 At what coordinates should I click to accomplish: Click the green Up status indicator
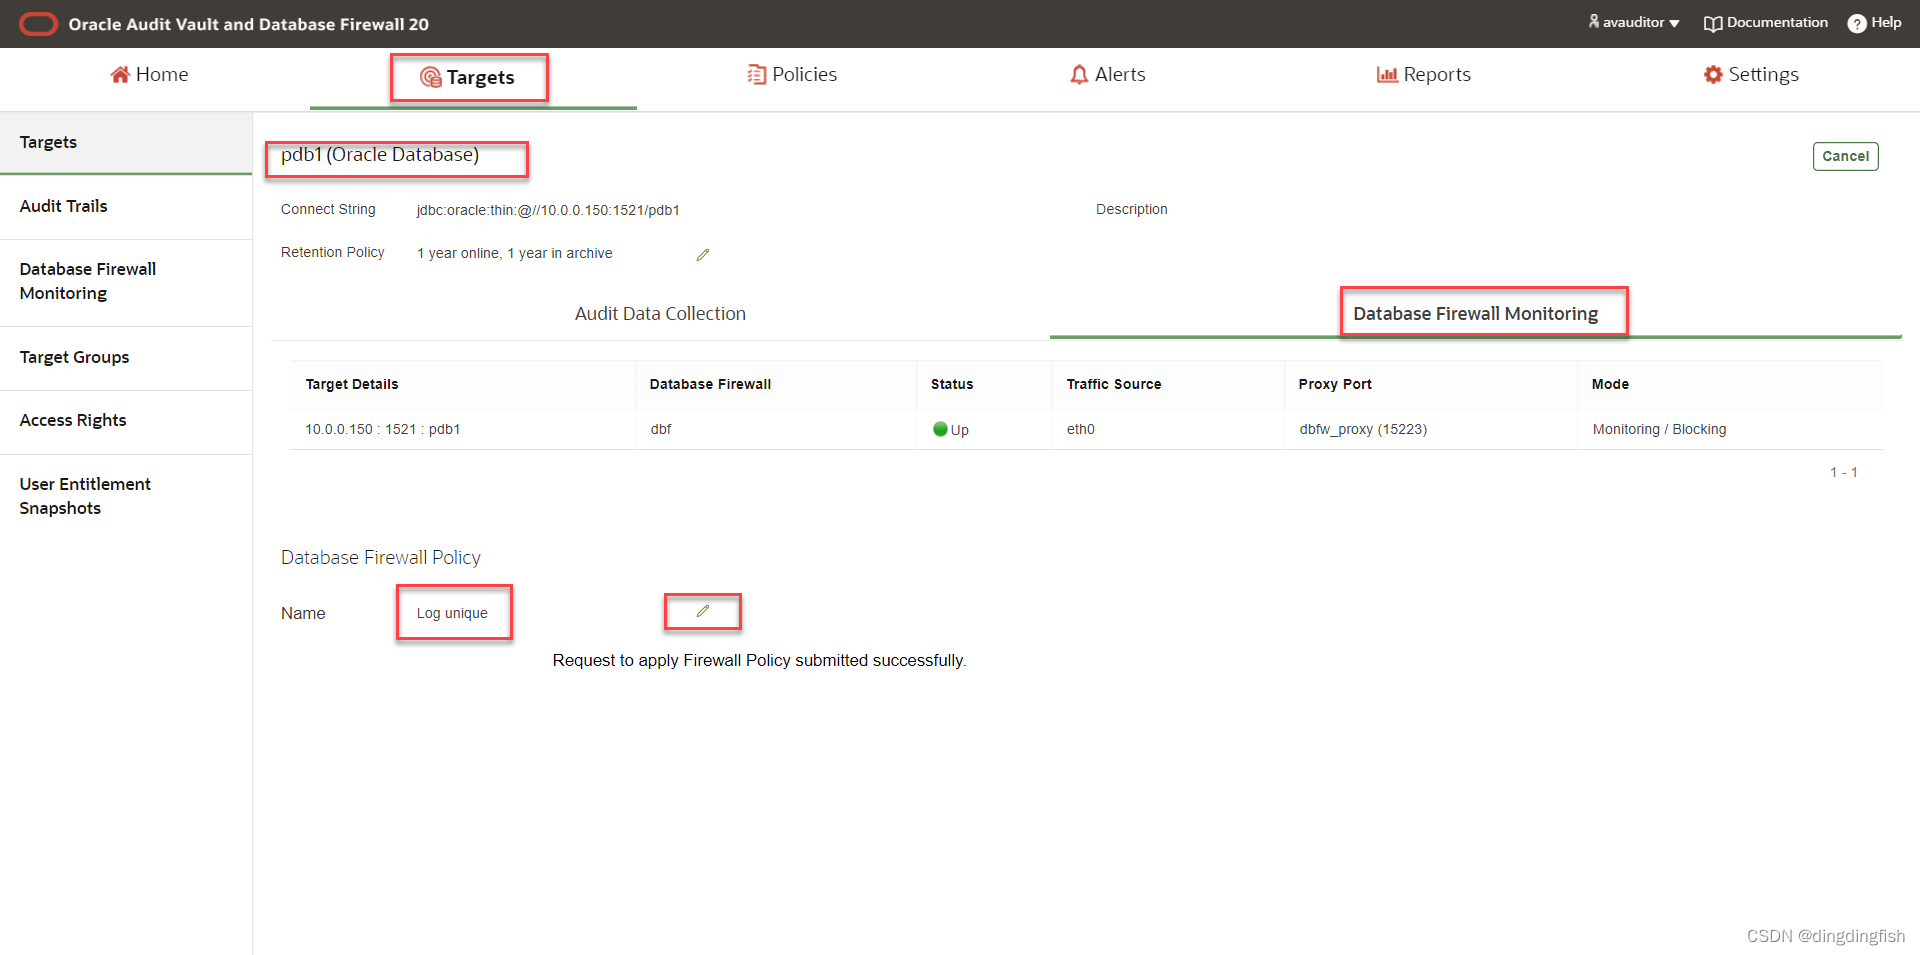pos(940,429)
